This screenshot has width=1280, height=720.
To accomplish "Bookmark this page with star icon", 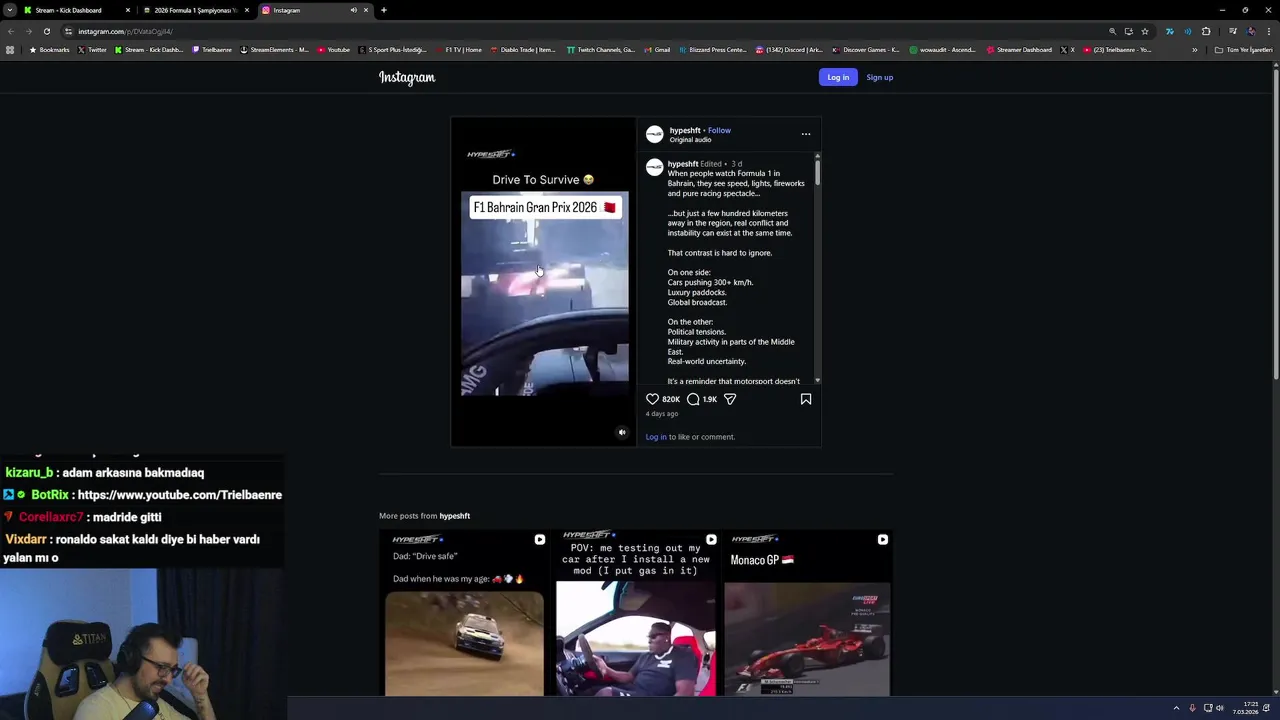I will pyautogui.click(x=1145, y=31).
